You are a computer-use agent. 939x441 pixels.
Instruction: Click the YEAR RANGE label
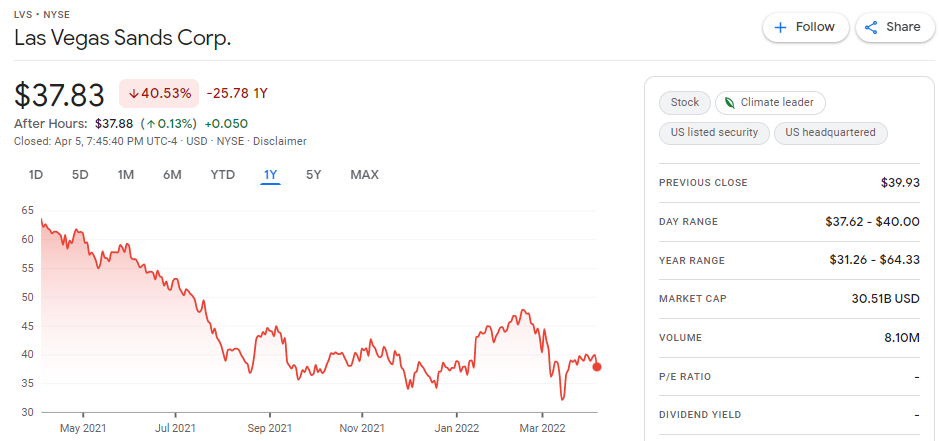click(692, 261)
